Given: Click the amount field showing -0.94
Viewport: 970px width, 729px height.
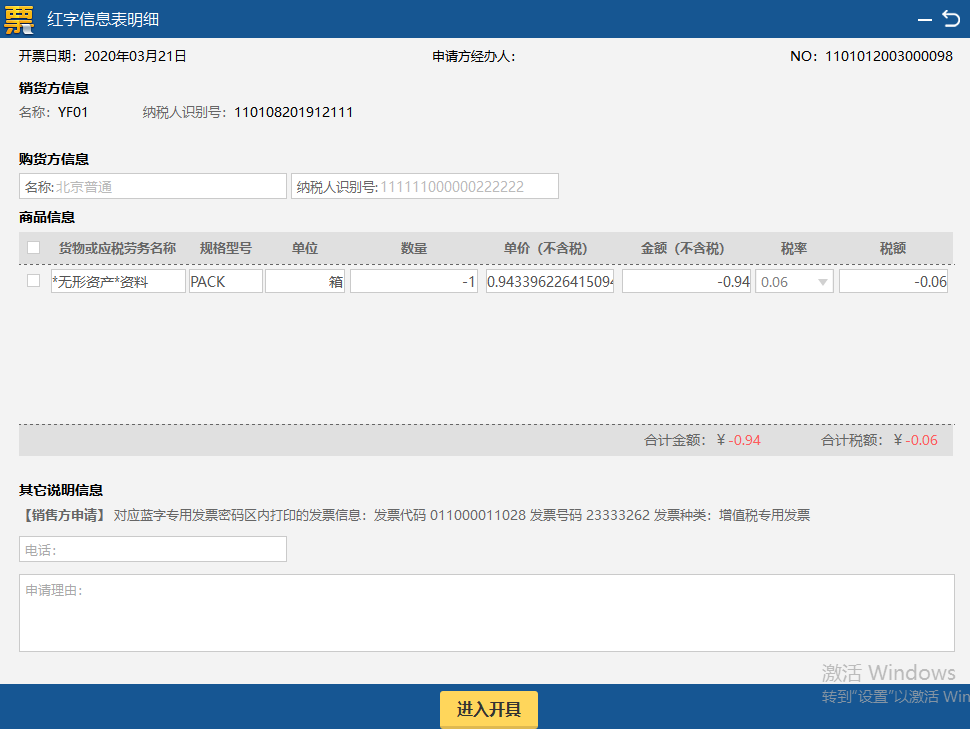Looking at the screenshot, I should click(686, 281).
